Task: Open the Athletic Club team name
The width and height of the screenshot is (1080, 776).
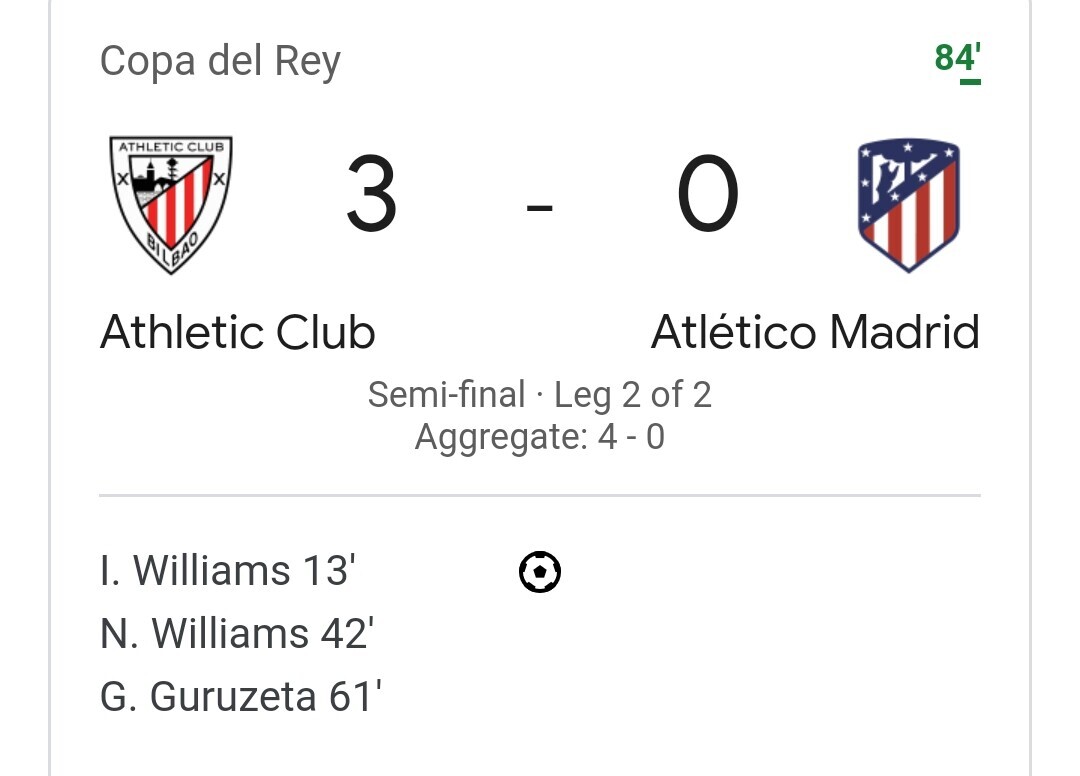Action: pos(238,333)
